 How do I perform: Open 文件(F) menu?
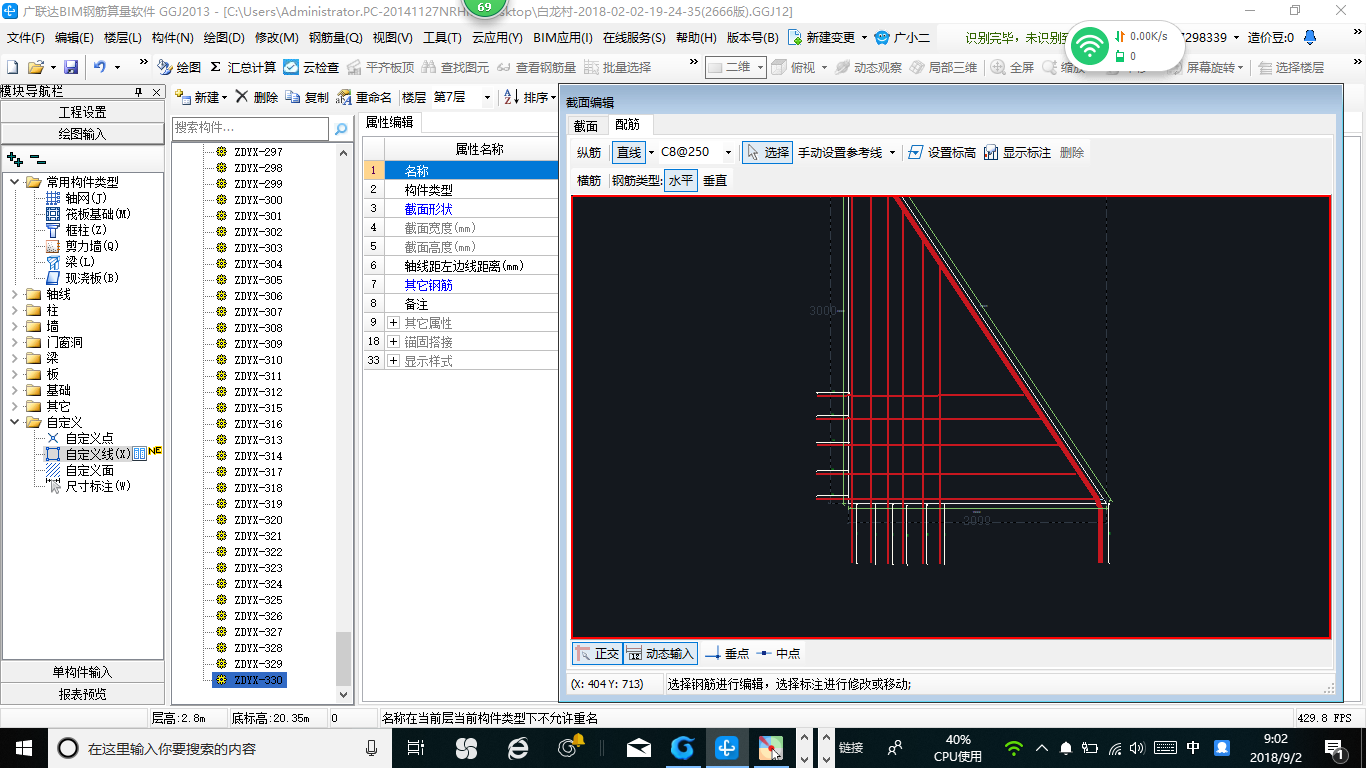pyautogui.click(x=26, y=38)
